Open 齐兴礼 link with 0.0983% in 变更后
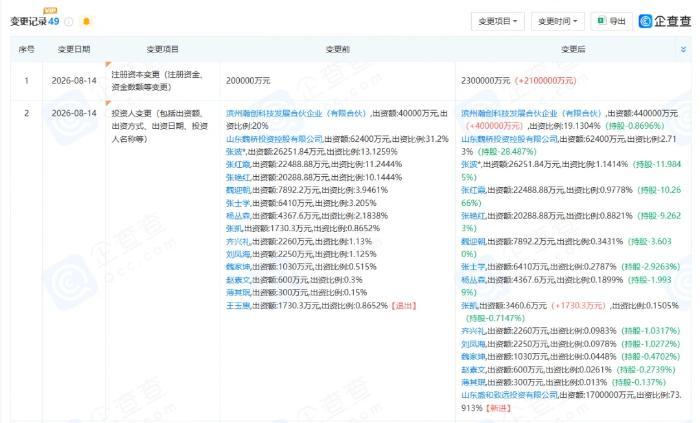Image resolution: width=700 pixels, height=423 pixels. (x=473, y=331)
